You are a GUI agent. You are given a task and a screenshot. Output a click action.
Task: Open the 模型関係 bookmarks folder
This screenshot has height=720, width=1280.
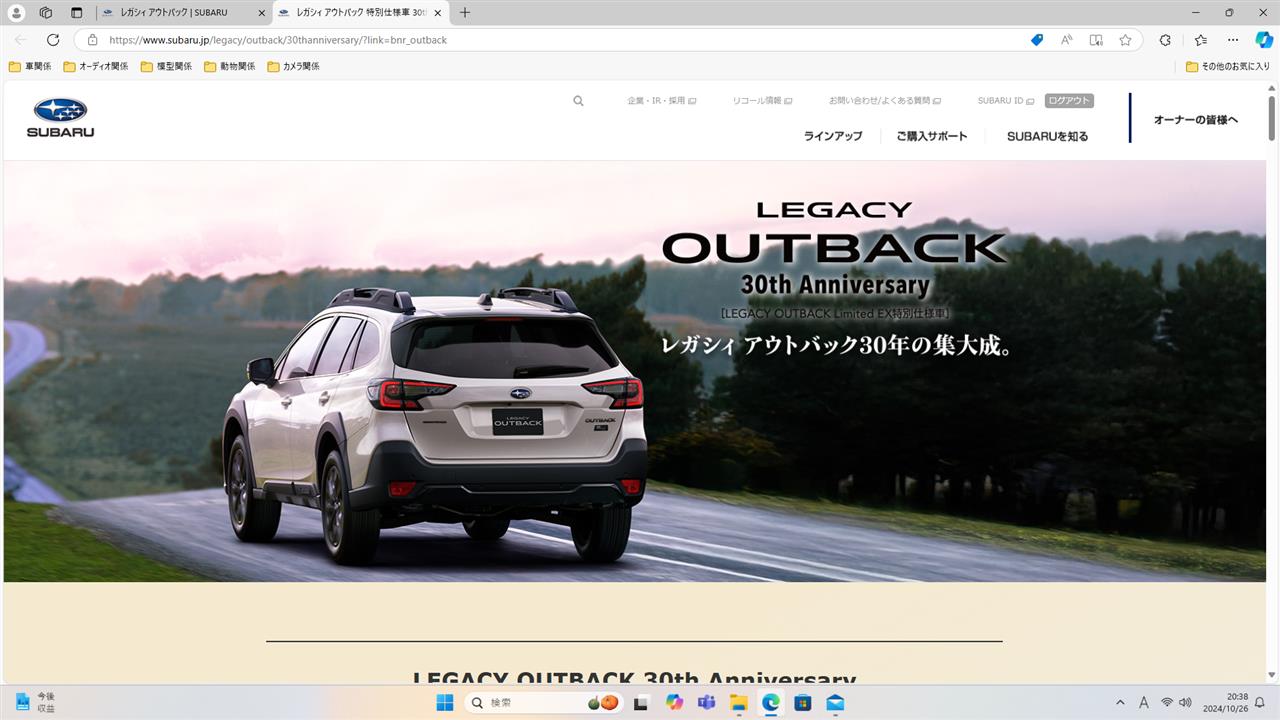166,66
